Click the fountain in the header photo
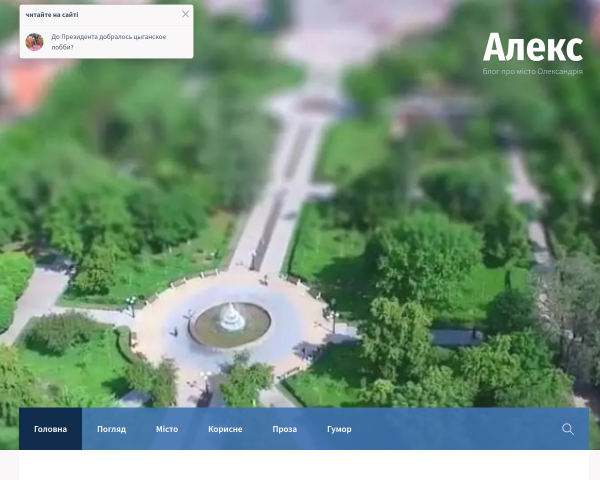This screenshot has width=600, height=480. pos(230,323)
